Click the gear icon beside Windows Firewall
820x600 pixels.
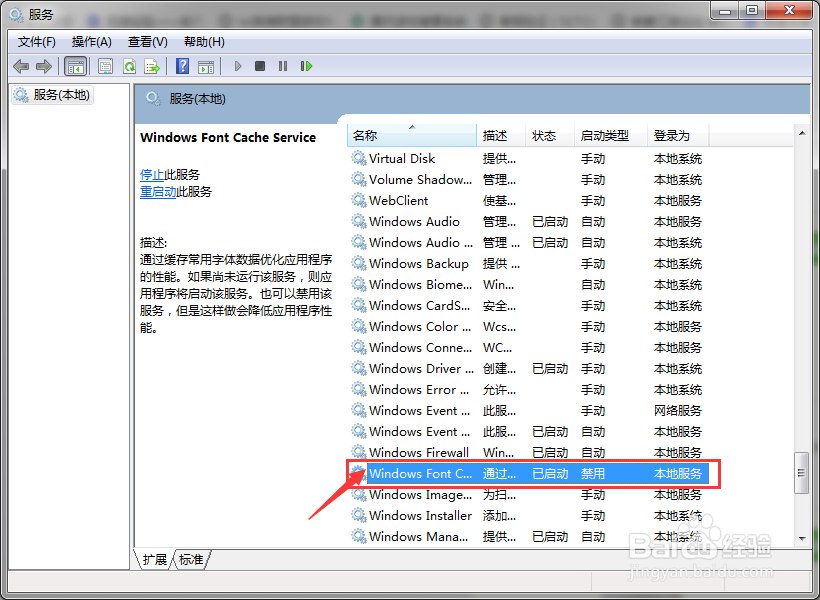358,451
